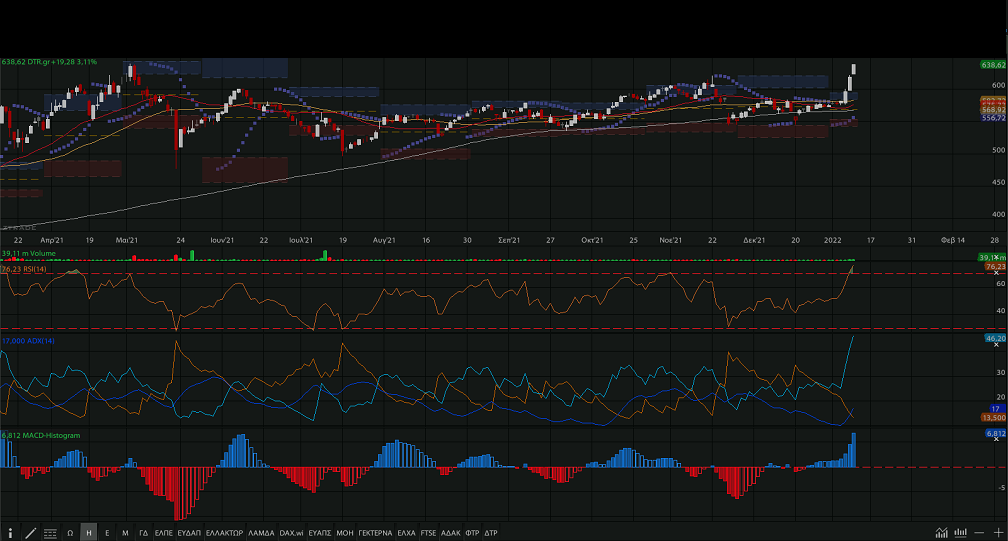This screenshot has height=541, width=1008.
Task: Load the DAX.wi symbol
Action: click(291, 533)
